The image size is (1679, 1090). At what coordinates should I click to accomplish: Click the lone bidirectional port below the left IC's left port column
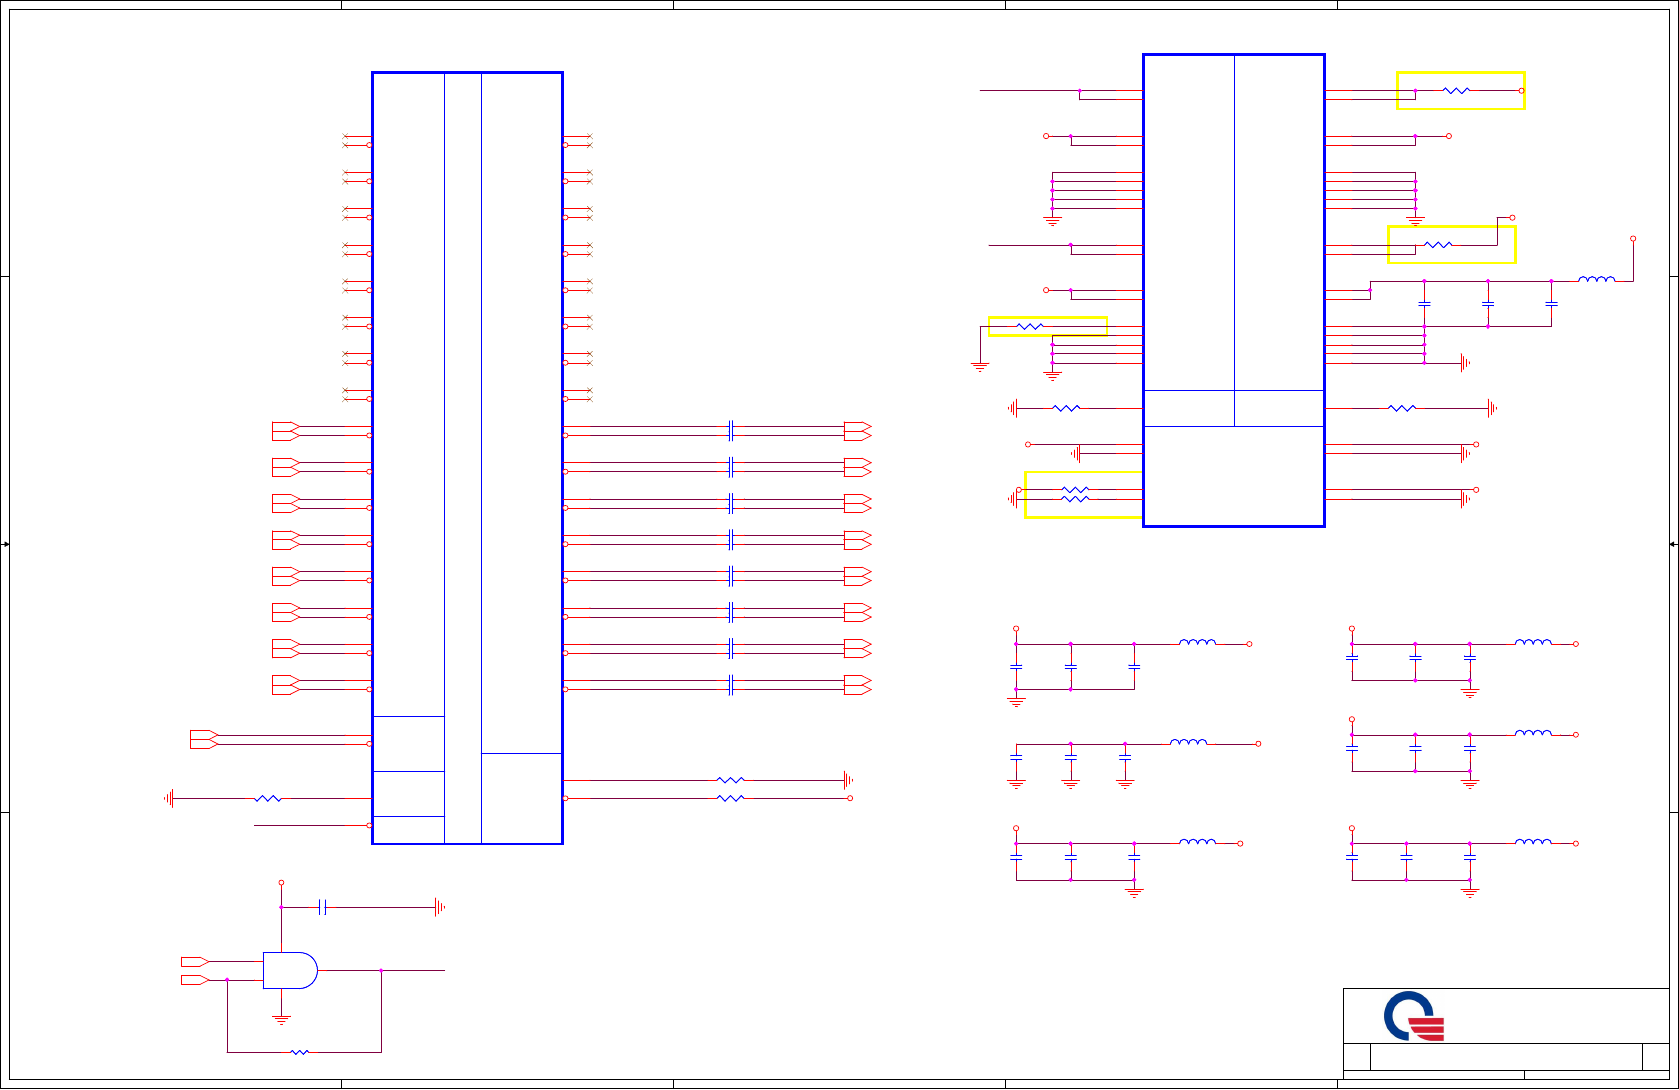(204, 740)
